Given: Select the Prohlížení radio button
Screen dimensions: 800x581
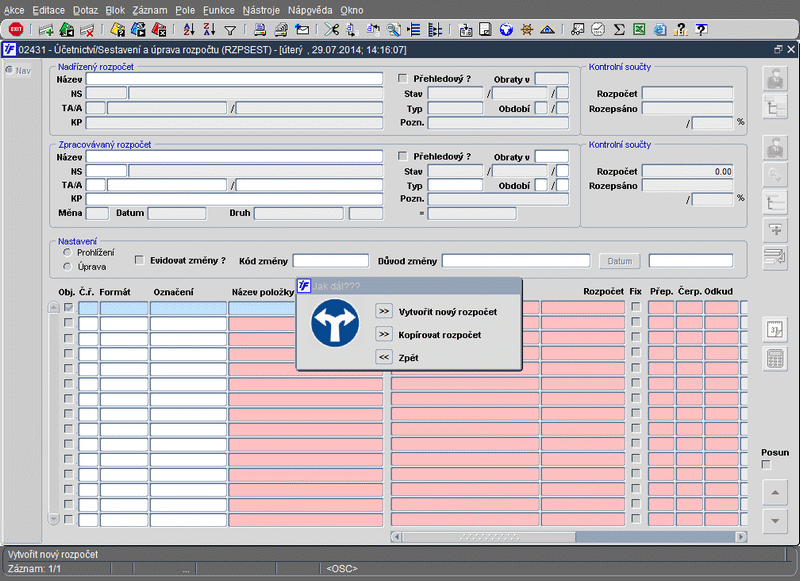Looking at the screenshot, I should [x=67, y=252].
